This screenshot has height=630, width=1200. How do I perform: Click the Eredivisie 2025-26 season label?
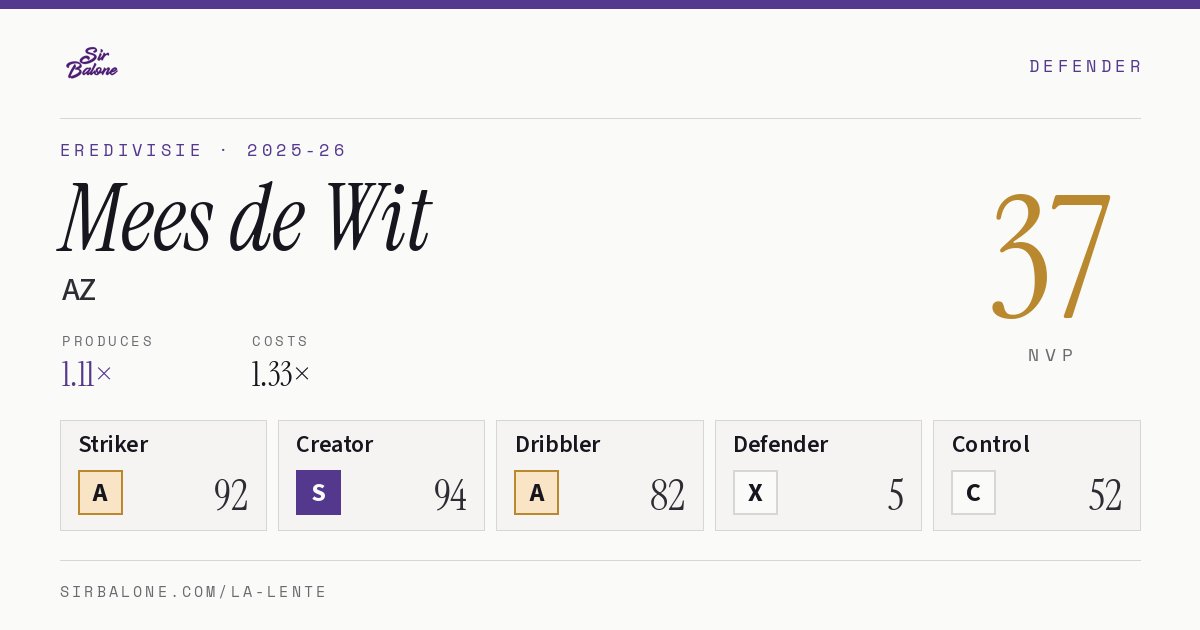pos(204,150)
